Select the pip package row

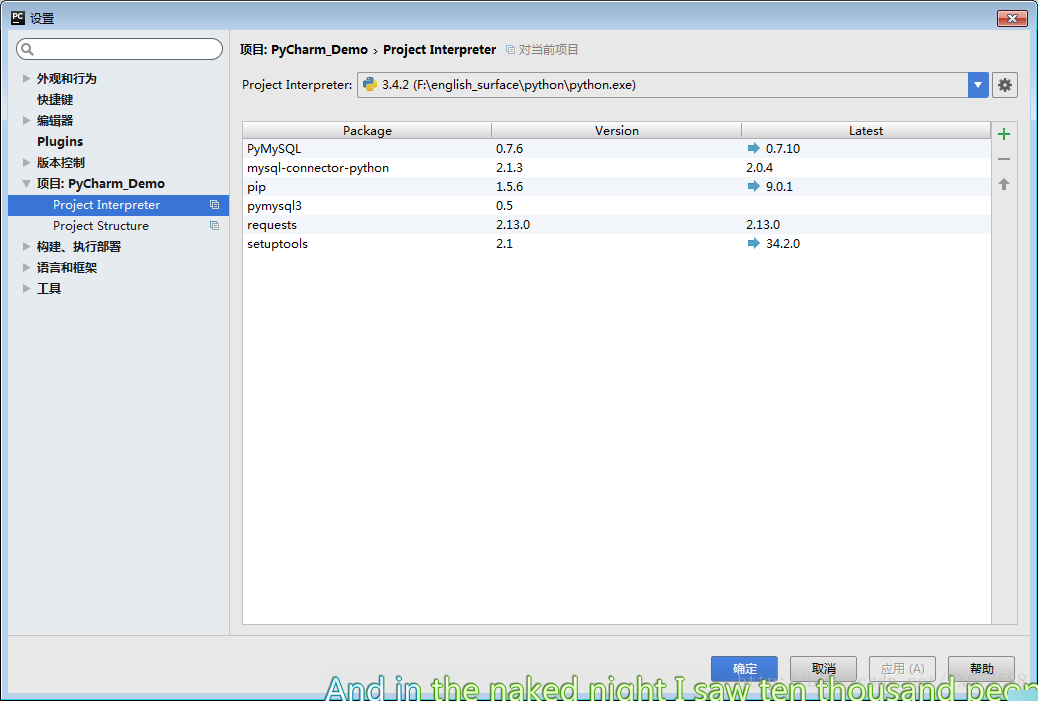click(x=616, y=187)
